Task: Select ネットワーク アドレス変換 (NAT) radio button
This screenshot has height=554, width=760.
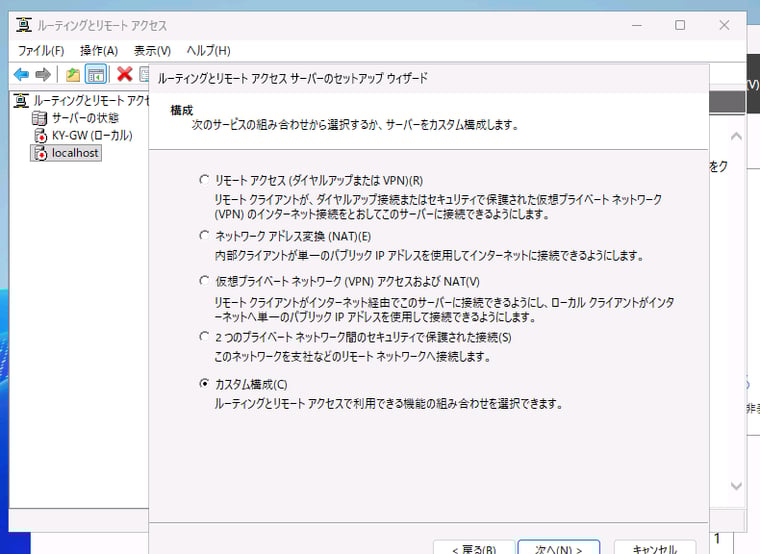Action: [205, 235]
